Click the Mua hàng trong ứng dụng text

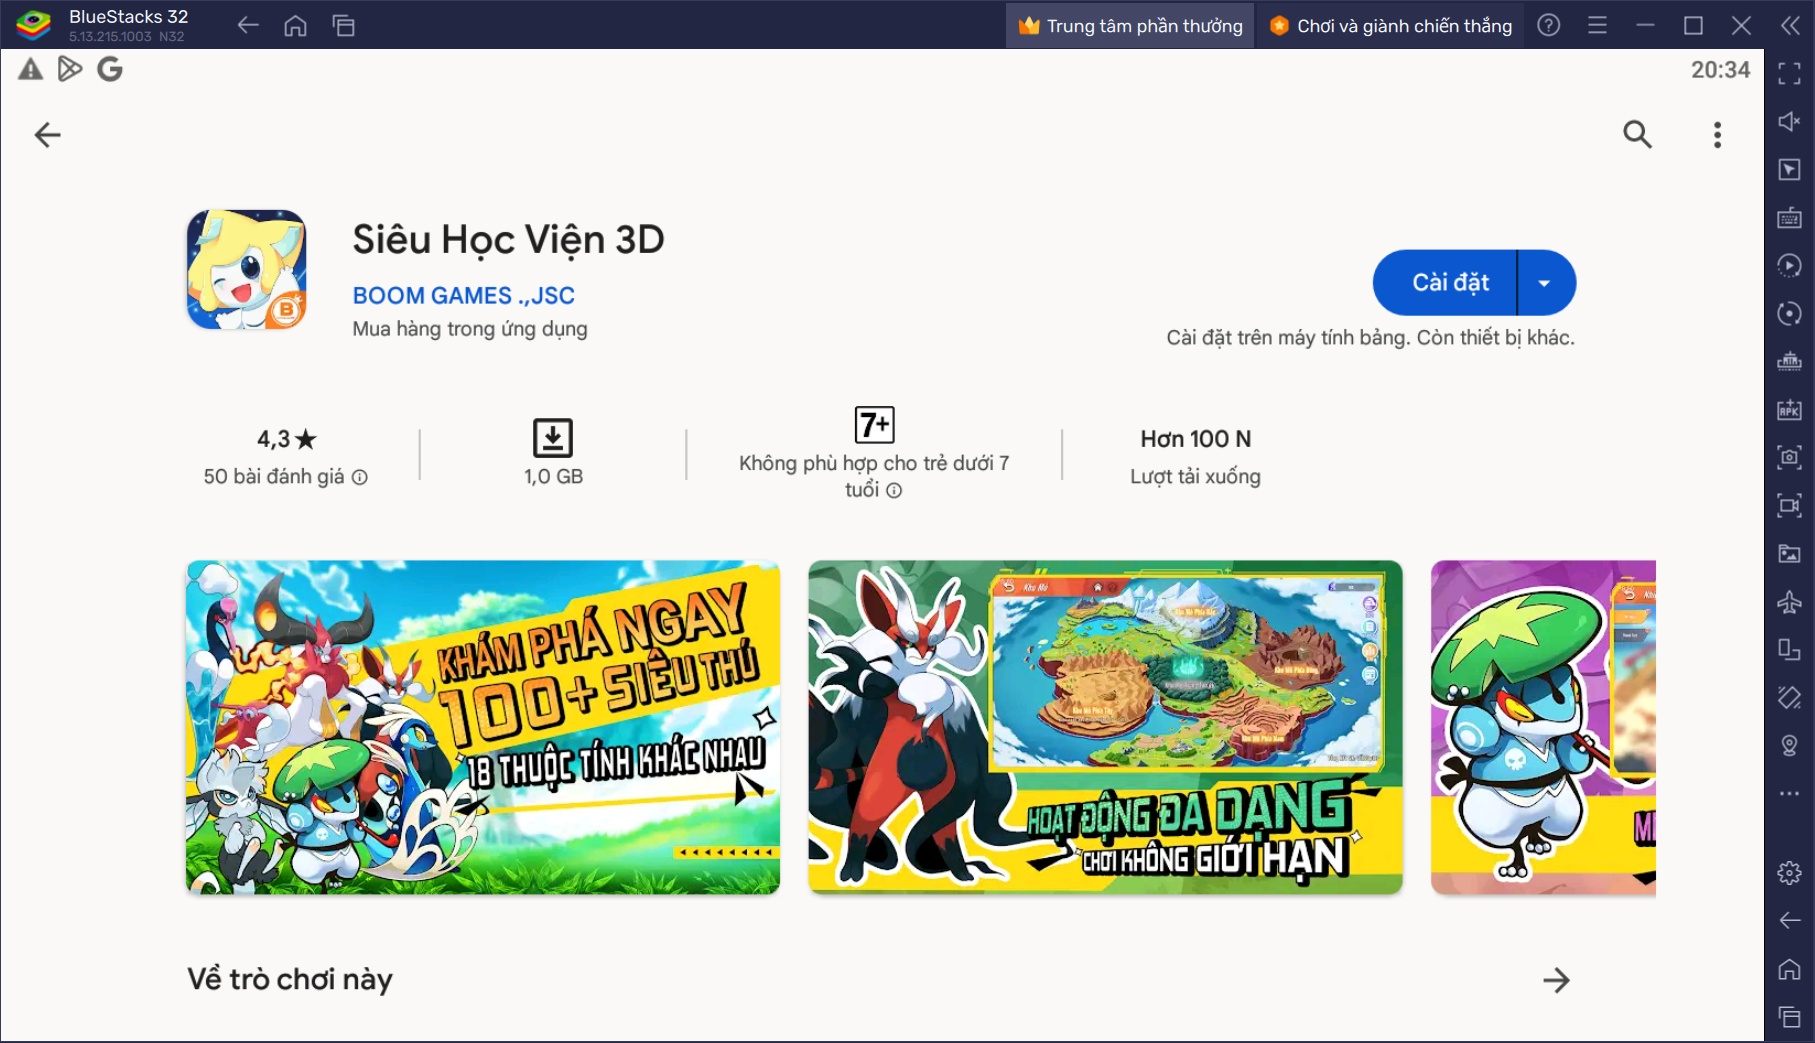[x=470, y=329]
